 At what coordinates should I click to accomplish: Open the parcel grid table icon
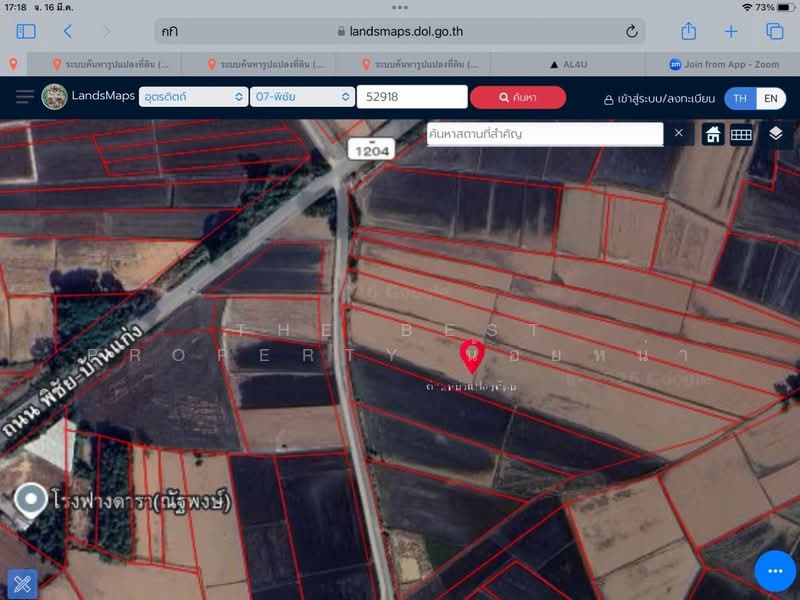(742, 133)
